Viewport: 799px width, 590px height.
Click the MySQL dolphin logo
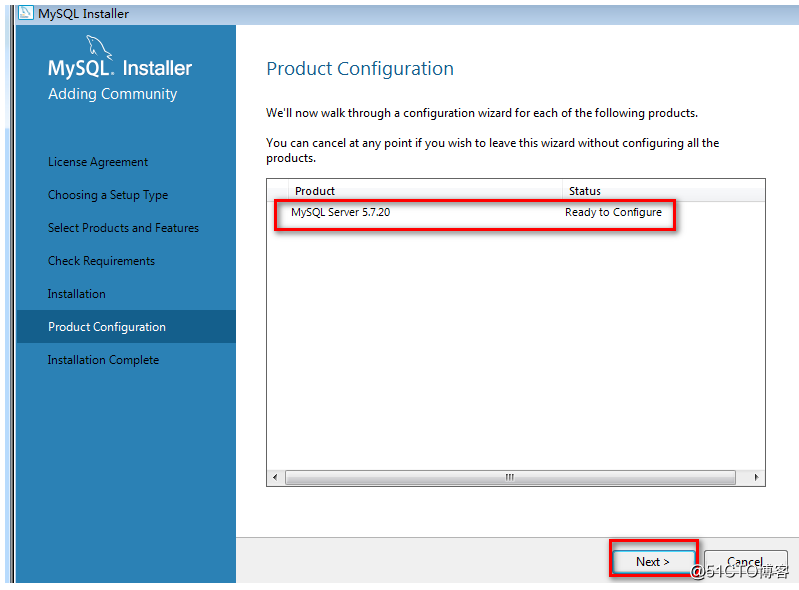tap(99, 47)
